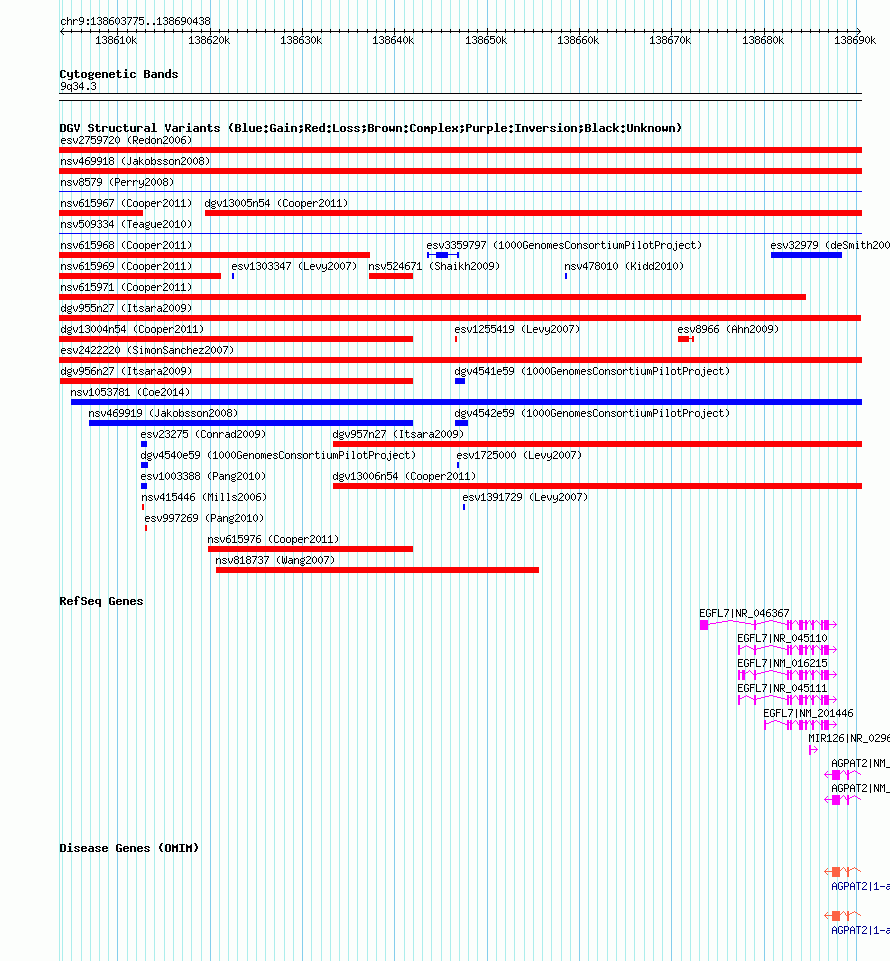Image resolution: width=890 pixels, height=961 pixels.
Task: Open esv2422220 (SimonSanchez2007) label
Action: tap(147, 351)
